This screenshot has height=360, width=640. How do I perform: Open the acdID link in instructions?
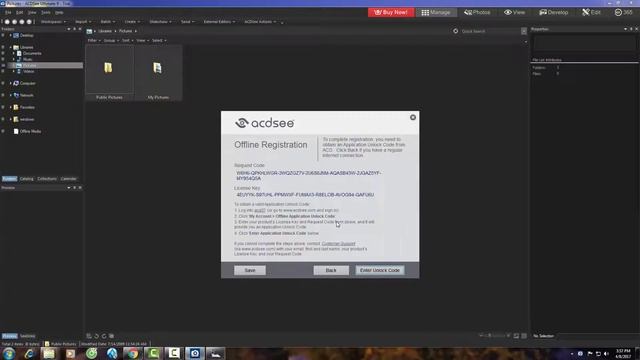click(x=260, y=210)
